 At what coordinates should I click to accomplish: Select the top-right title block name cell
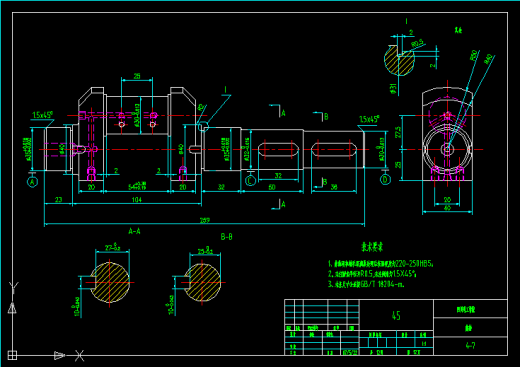(470, 309)
